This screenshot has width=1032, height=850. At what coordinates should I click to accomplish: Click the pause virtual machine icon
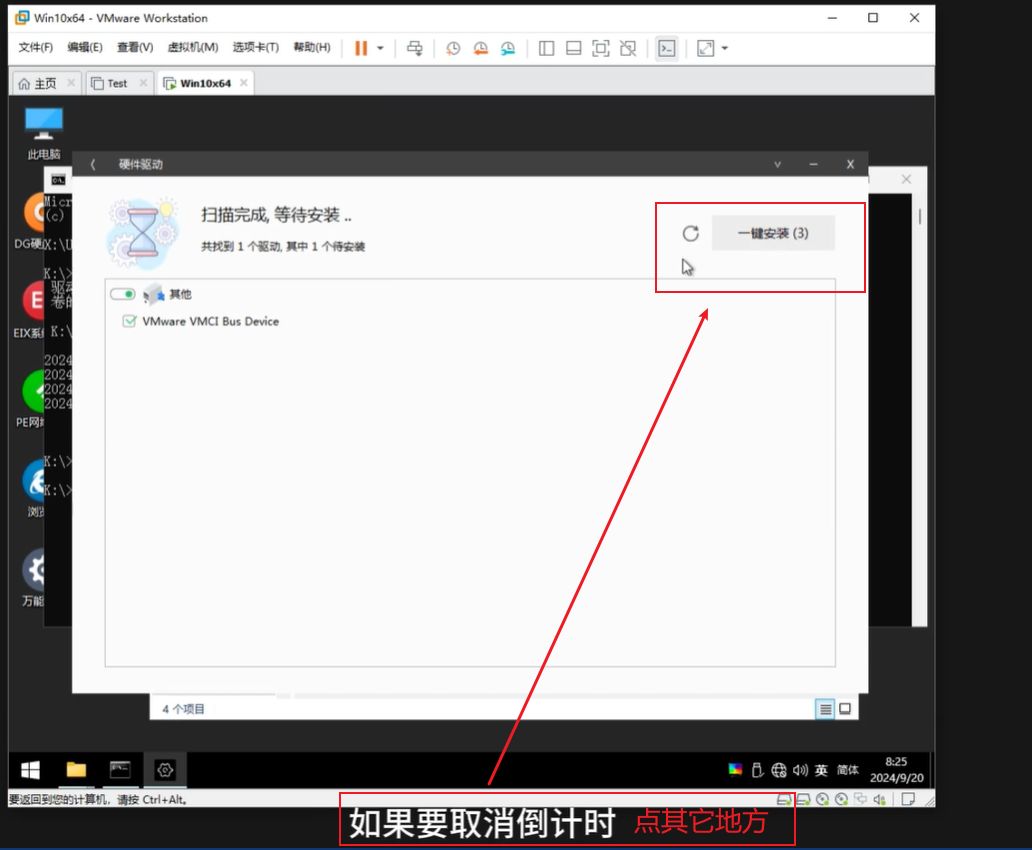click(x=361, y=48)
